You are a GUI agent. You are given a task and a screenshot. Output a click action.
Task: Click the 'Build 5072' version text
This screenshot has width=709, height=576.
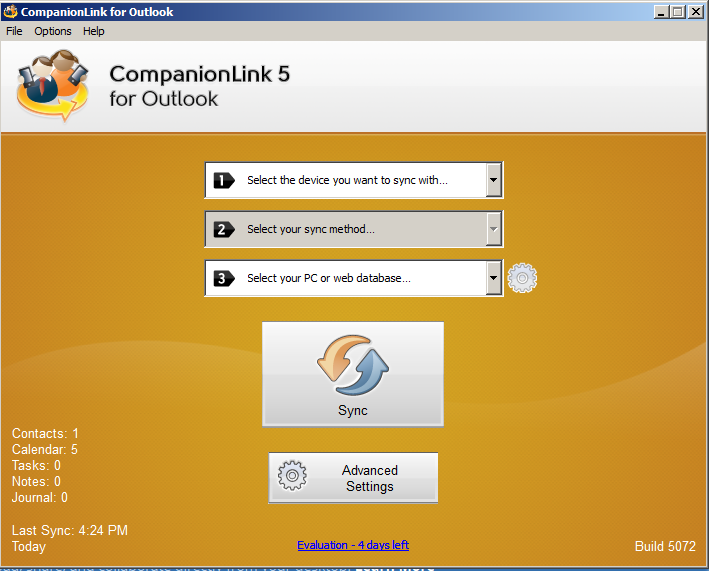pyautogui.click(x=665, y=546)
